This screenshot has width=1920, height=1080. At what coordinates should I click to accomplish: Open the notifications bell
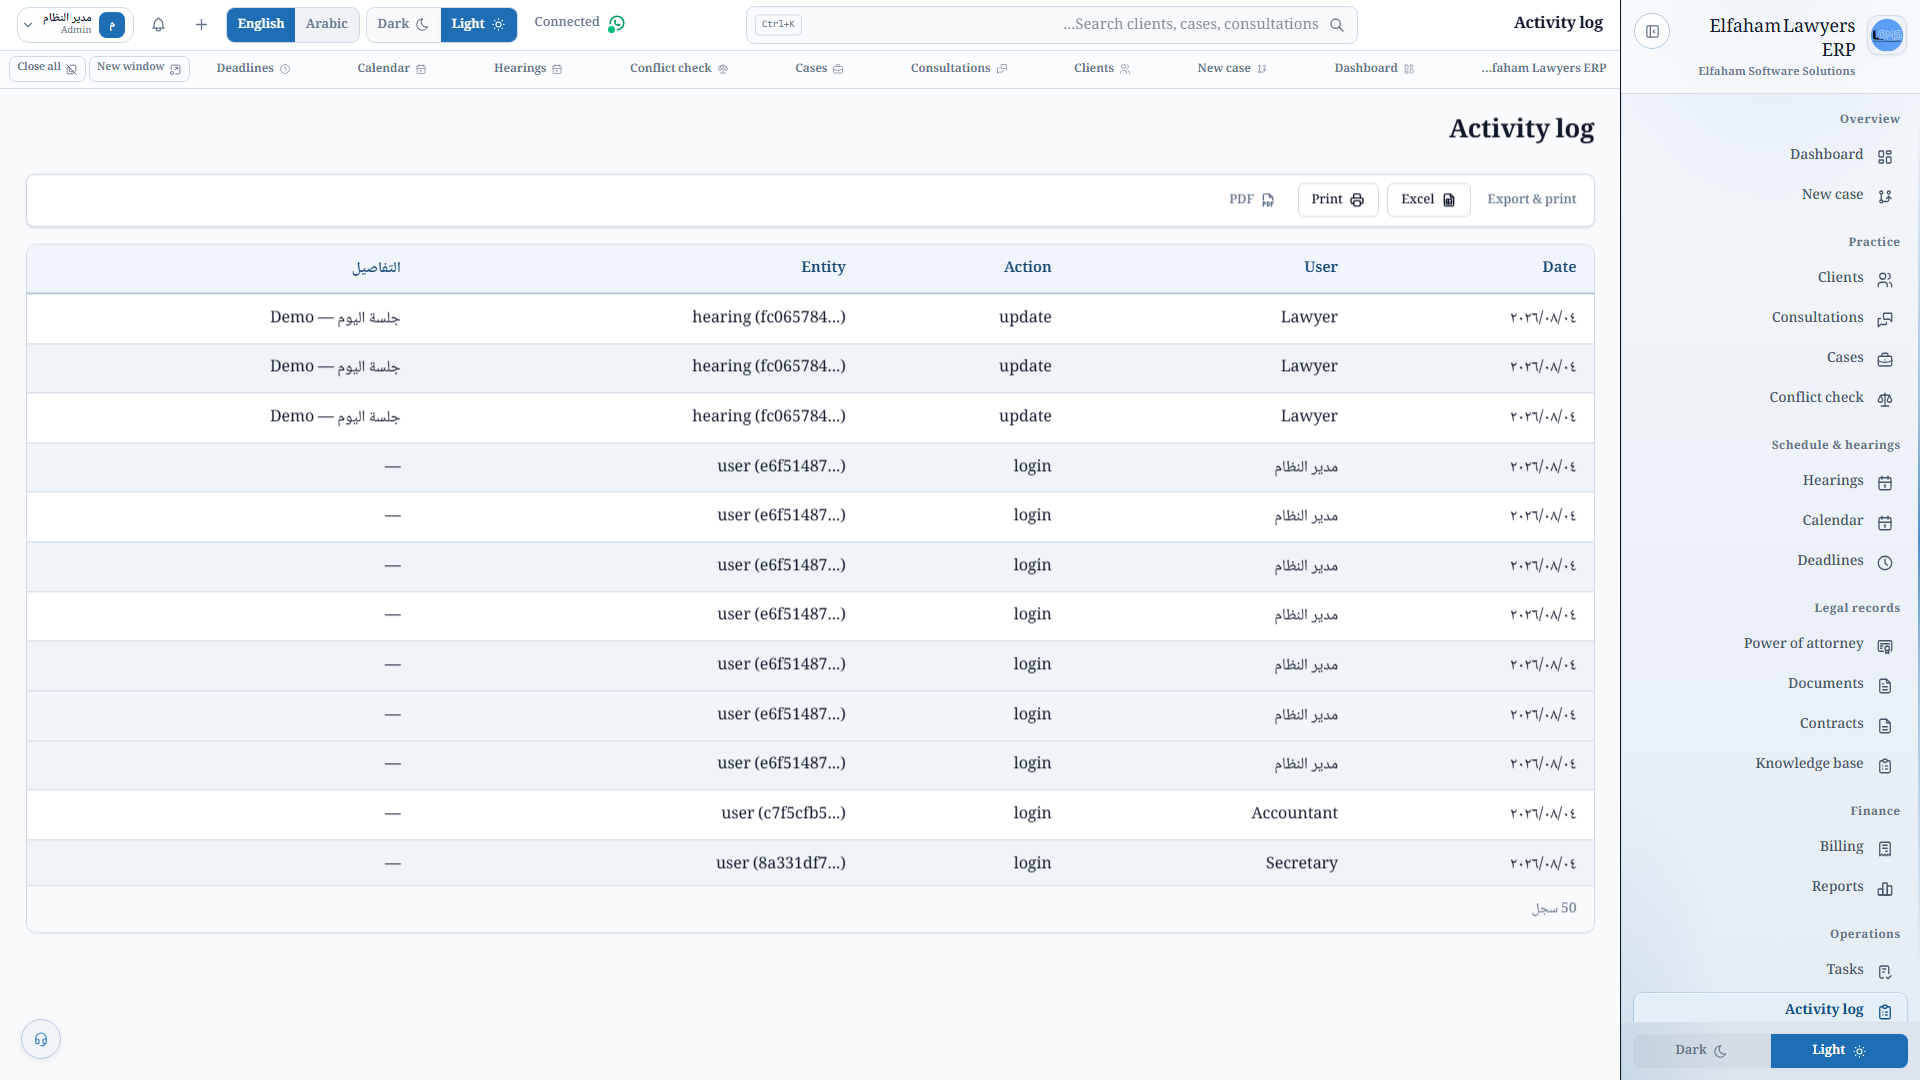point(158,25)
